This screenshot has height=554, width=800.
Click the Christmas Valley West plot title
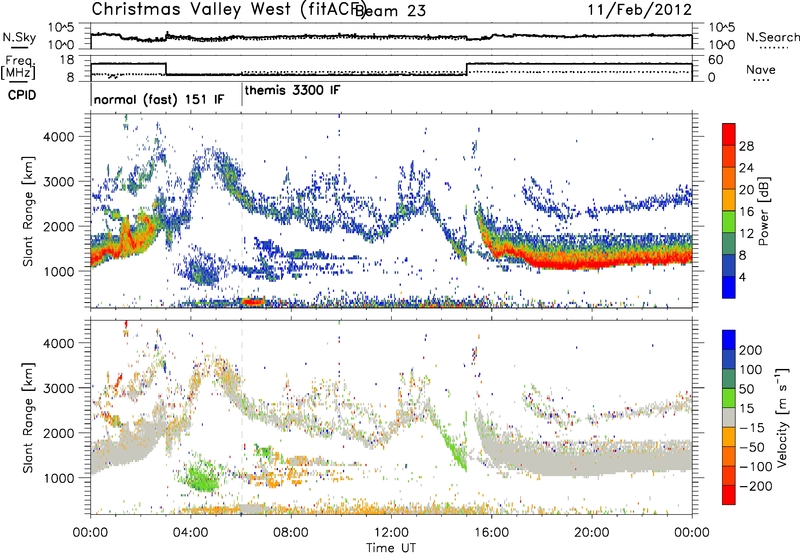[x=228, y=9]
